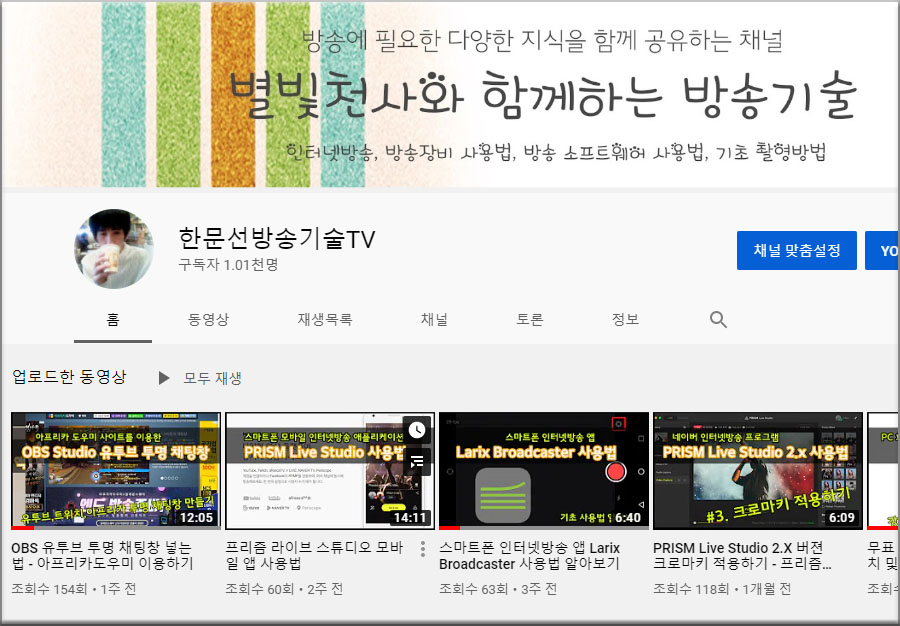The width and height of the screenshot is (900, 626).
Task: Click the channel name 한문선방송기술TV
Action: coord(277,238)
